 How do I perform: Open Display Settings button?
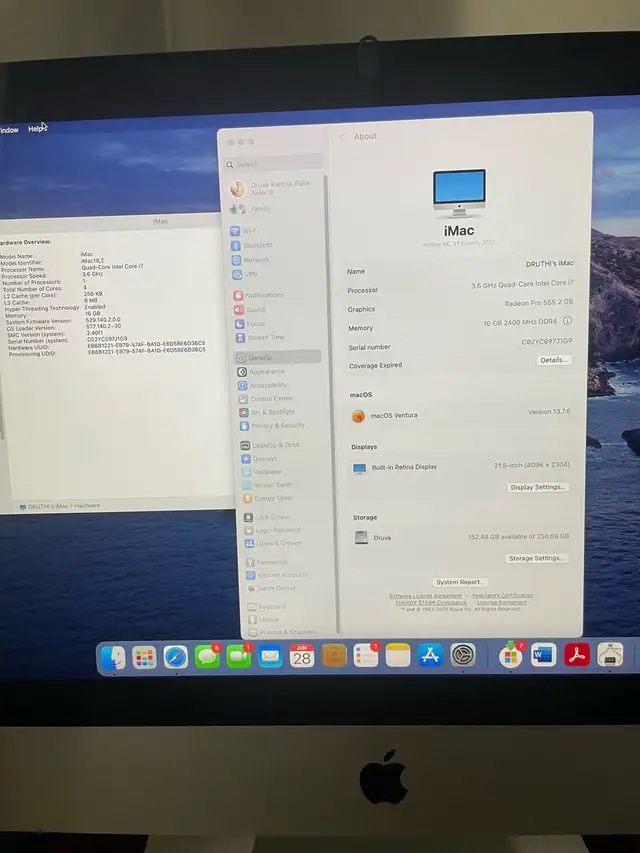[537, 487]
